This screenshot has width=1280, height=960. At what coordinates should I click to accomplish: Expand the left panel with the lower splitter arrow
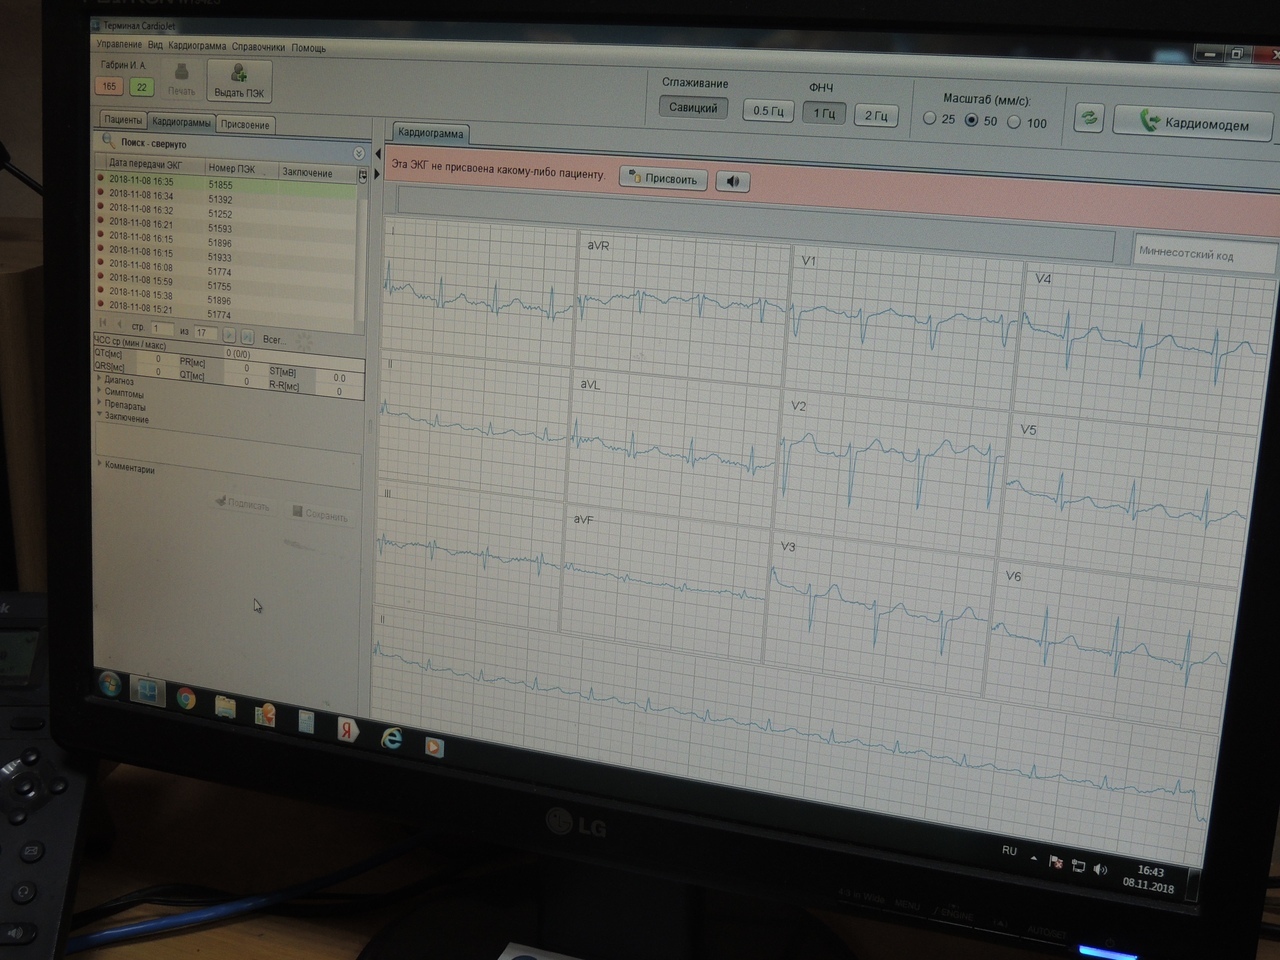coord(376,174)
